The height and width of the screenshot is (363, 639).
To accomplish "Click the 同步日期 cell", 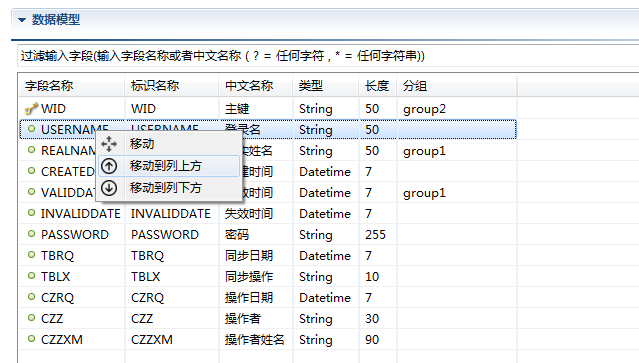I will [256, 255].
